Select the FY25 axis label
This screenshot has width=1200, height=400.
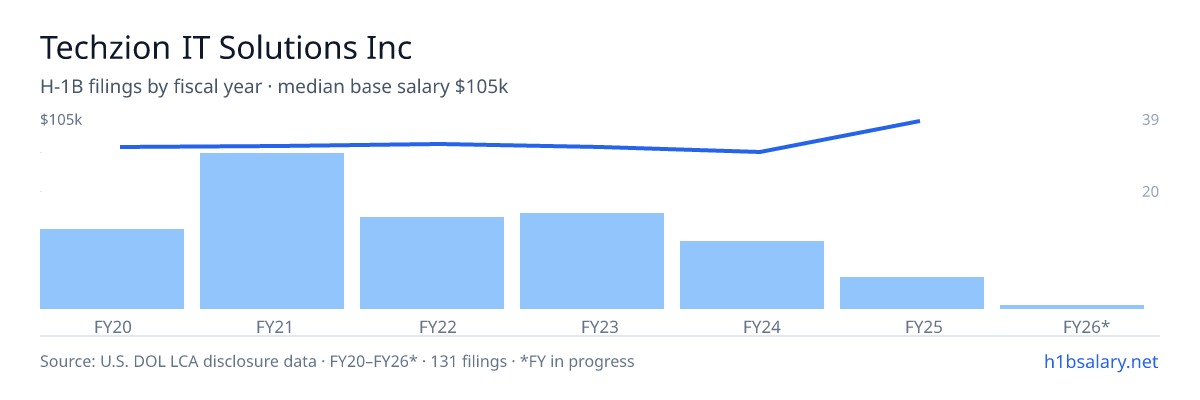pos(912,326)
